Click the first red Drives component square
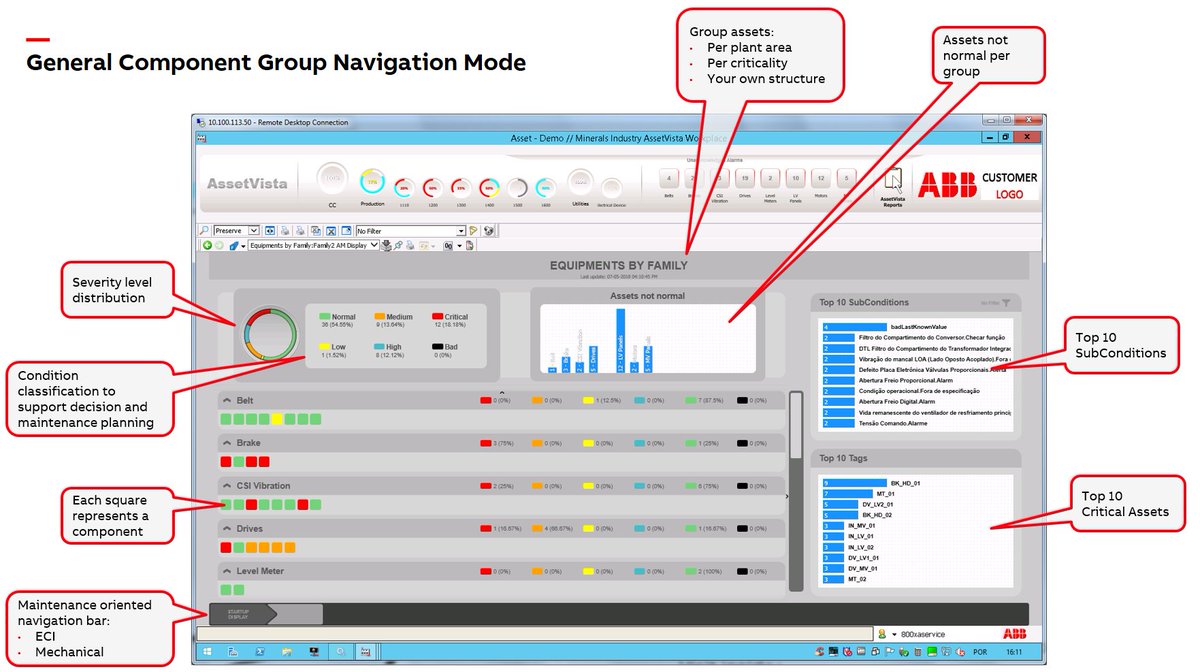The image size is (1200, 672). (226, 548)
